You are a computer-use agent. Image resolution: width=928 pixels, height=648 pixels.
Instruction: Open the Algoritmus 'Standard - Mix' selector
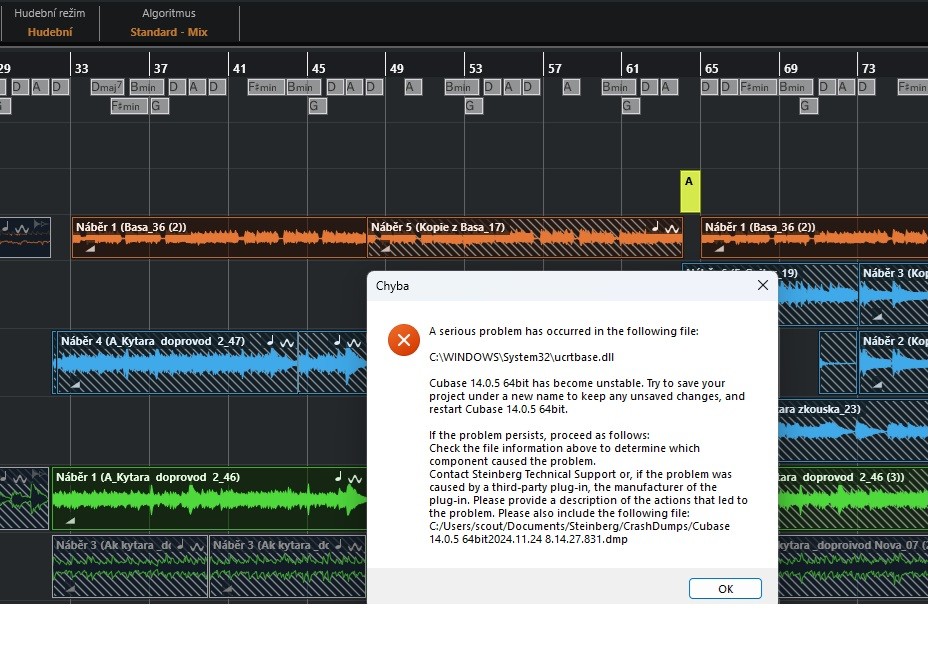click(169, 32)
